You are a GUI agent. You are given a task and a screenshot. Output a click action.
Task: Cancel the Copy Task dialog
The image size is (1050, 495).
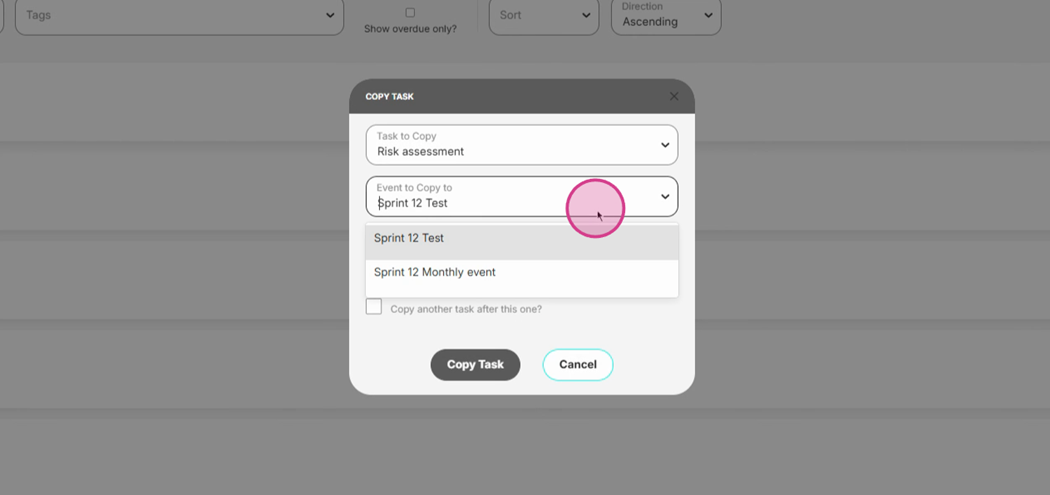coord(577,365)
